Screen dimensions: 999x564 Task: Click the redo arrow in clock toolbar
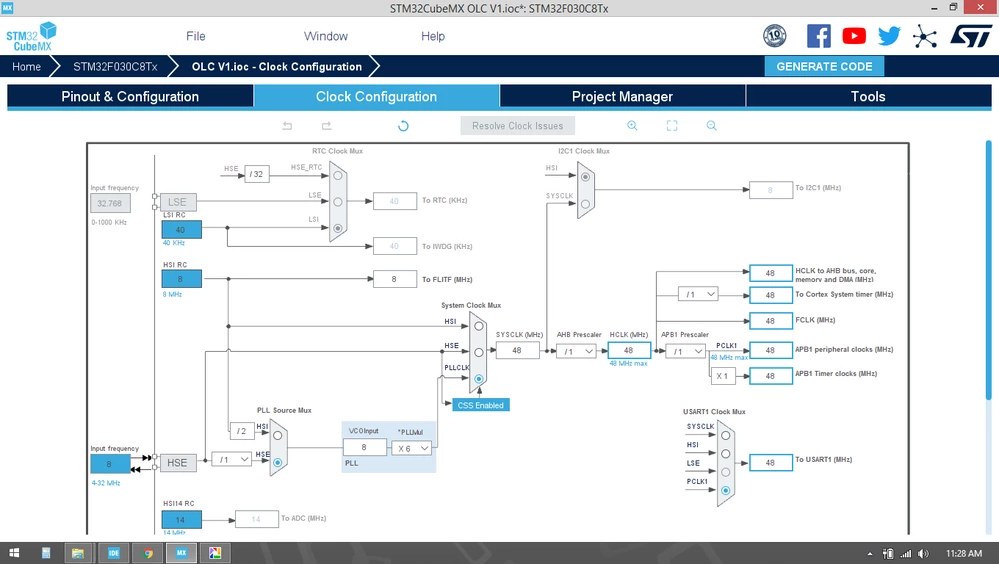[326, 126]
